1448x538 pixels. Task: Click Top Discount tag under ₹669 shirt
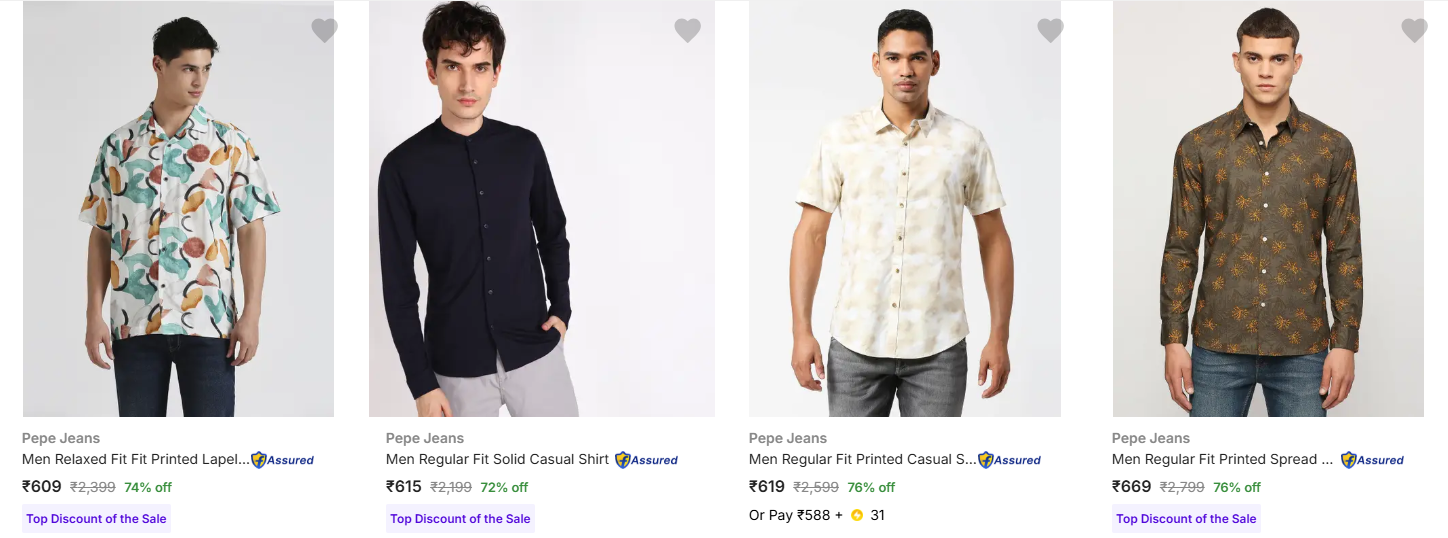click(x=1186, y=519)
